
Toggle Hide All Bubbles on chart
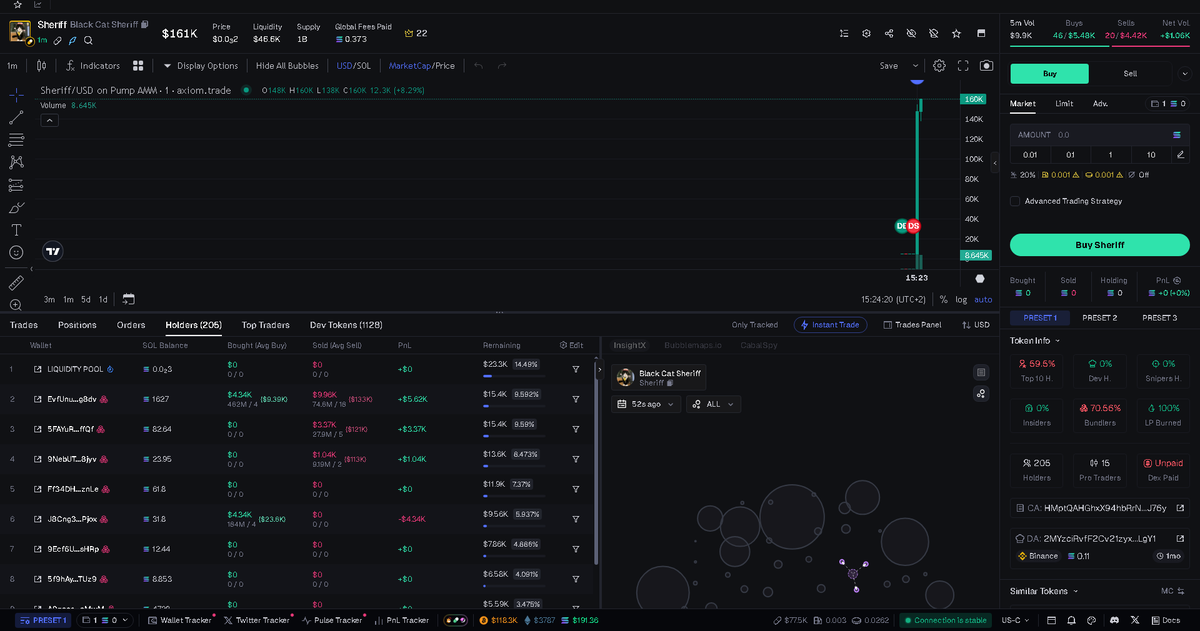287,66
